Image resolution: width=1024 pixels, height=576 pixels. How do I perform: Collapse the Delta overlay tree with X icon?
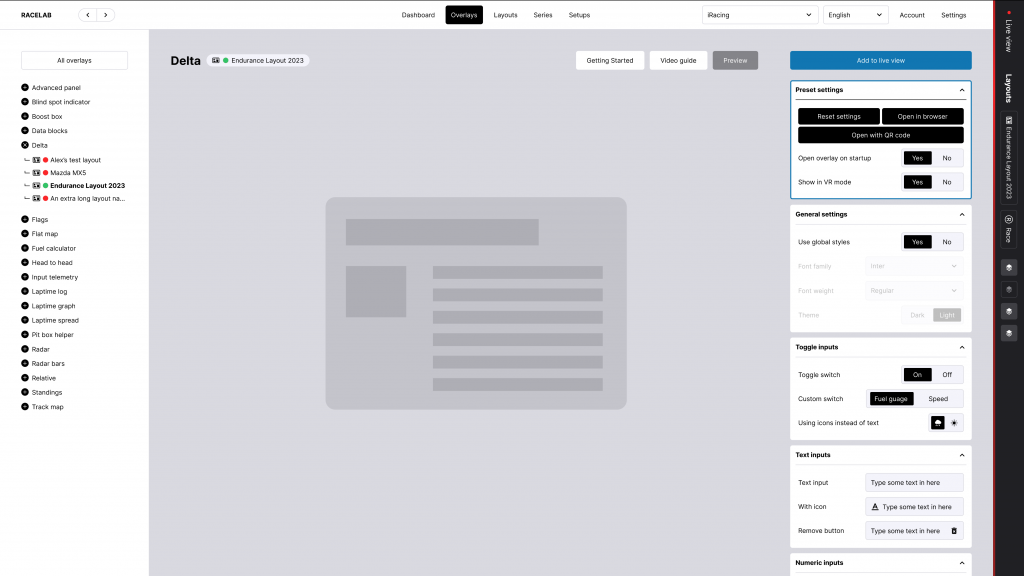coord(25,145)
